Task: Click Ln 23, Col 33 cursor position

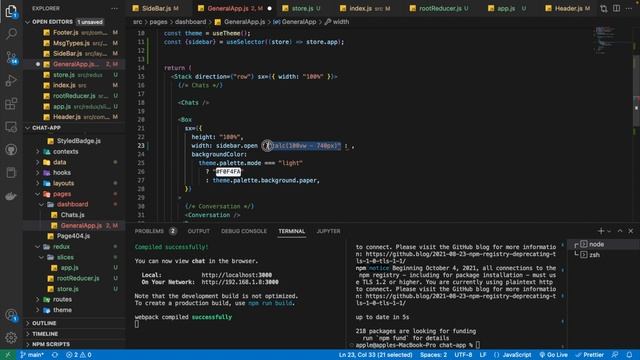Action: (x=375, y=355)
